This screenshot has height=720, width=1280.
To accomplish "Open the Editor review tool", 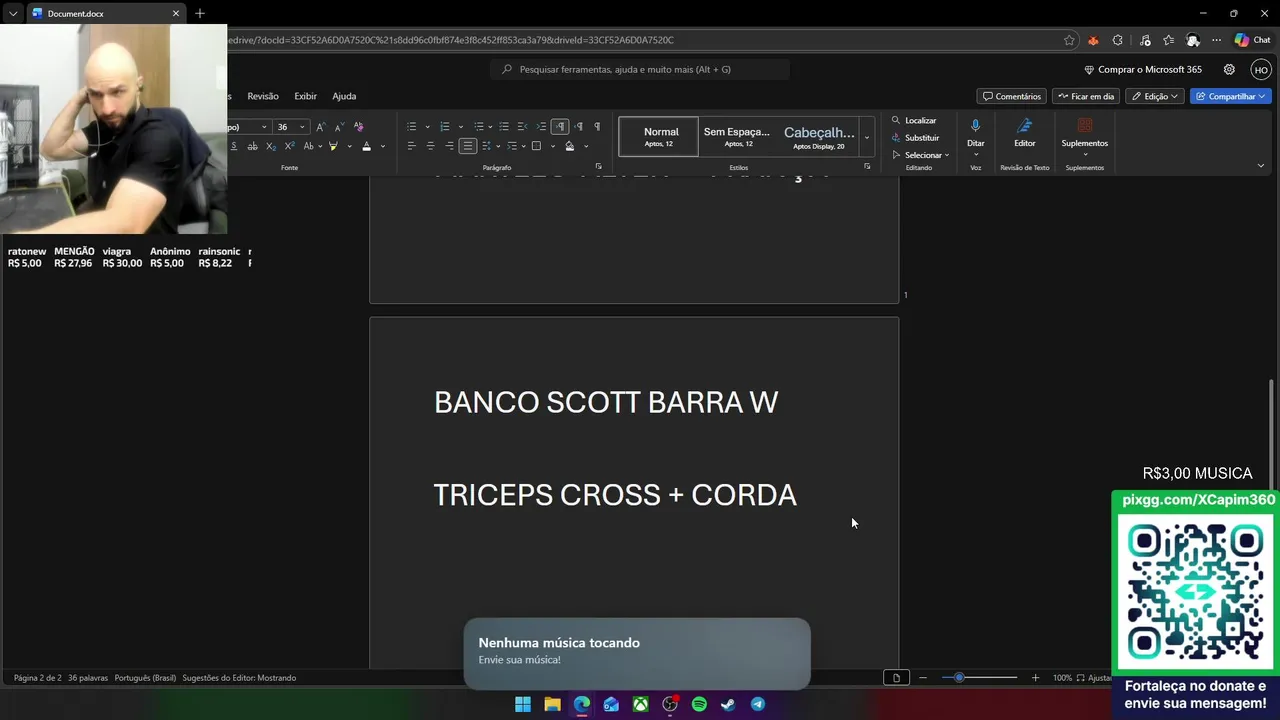I will (x=1025, y=134).
